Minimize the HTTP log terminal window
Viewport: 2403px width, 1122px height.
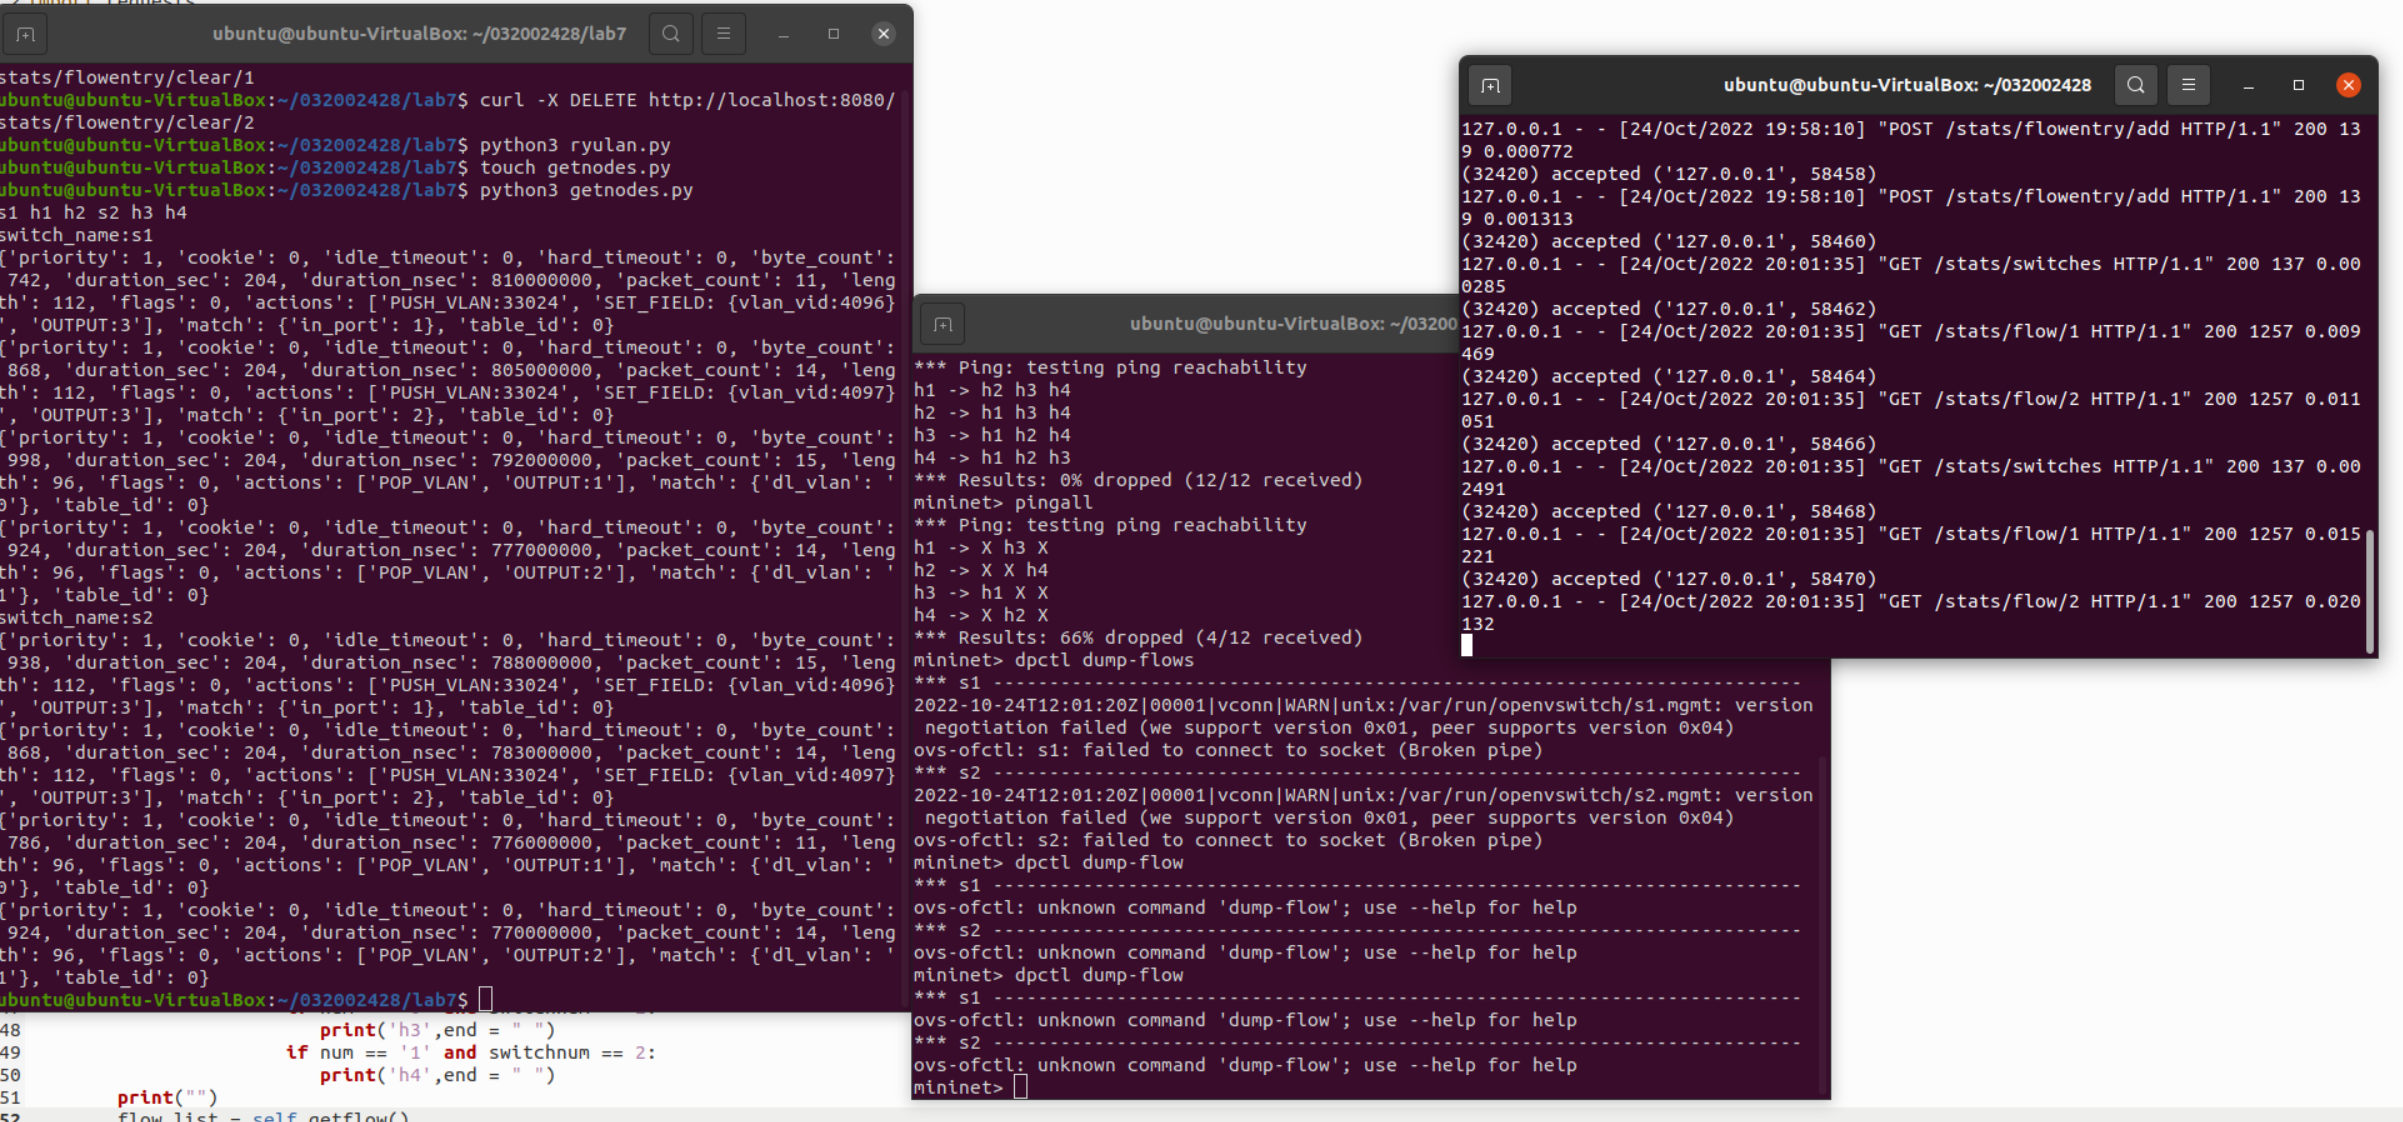(x=2248, y=85)
